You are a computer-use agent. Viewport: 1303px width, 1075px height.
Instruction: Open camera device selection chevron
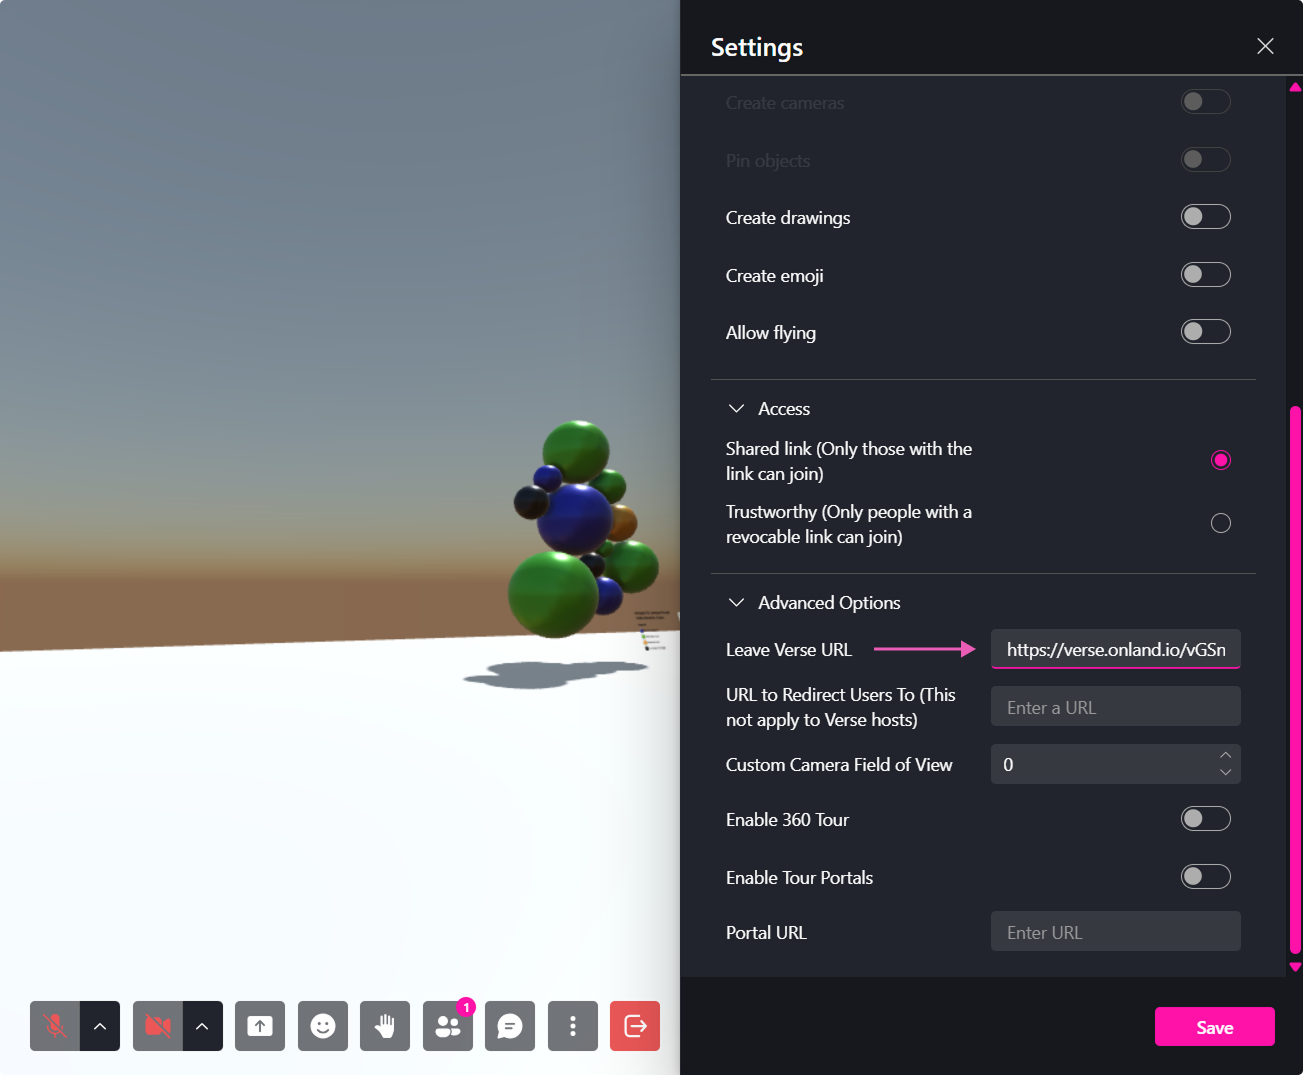pos(203,1026)
